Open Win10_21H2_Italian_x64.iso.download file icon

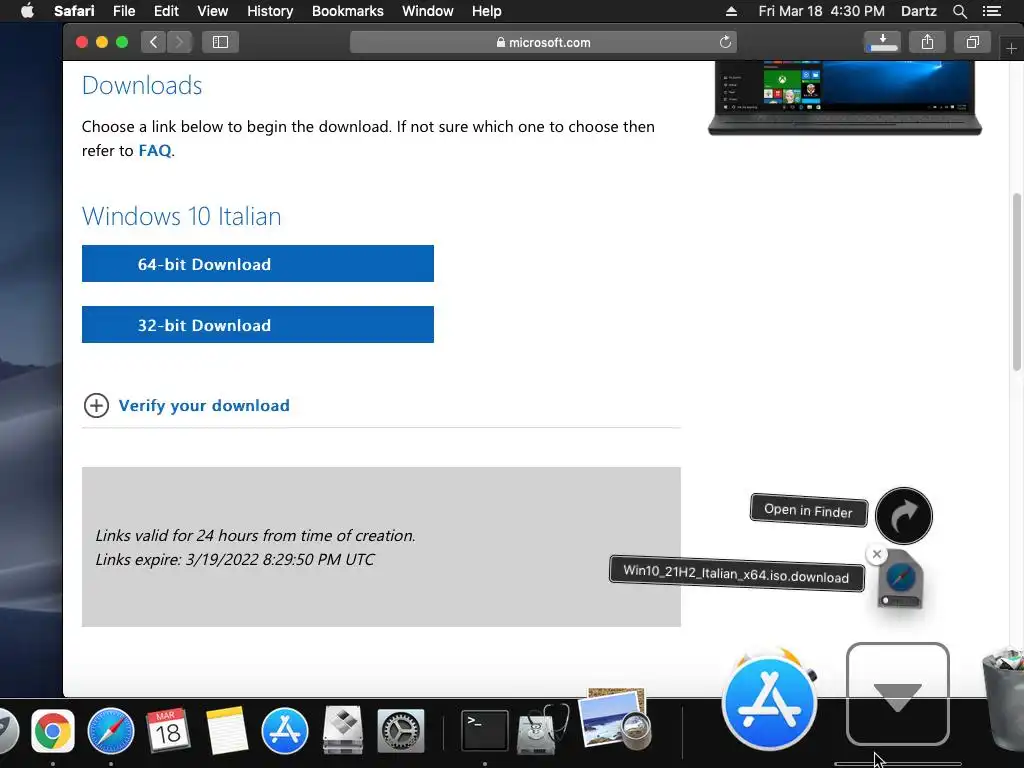pos(900,580)
